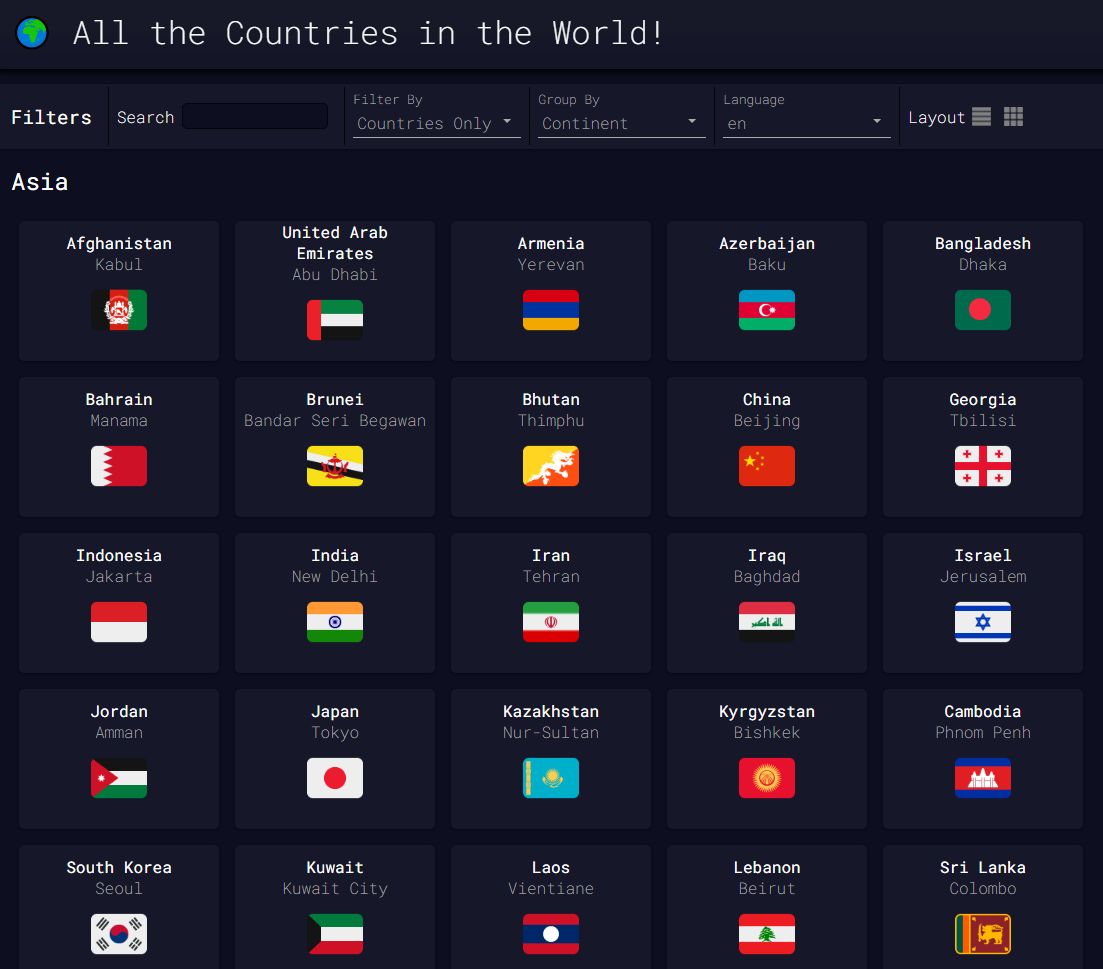
Task: Select the Filters label
Action: 52,117
